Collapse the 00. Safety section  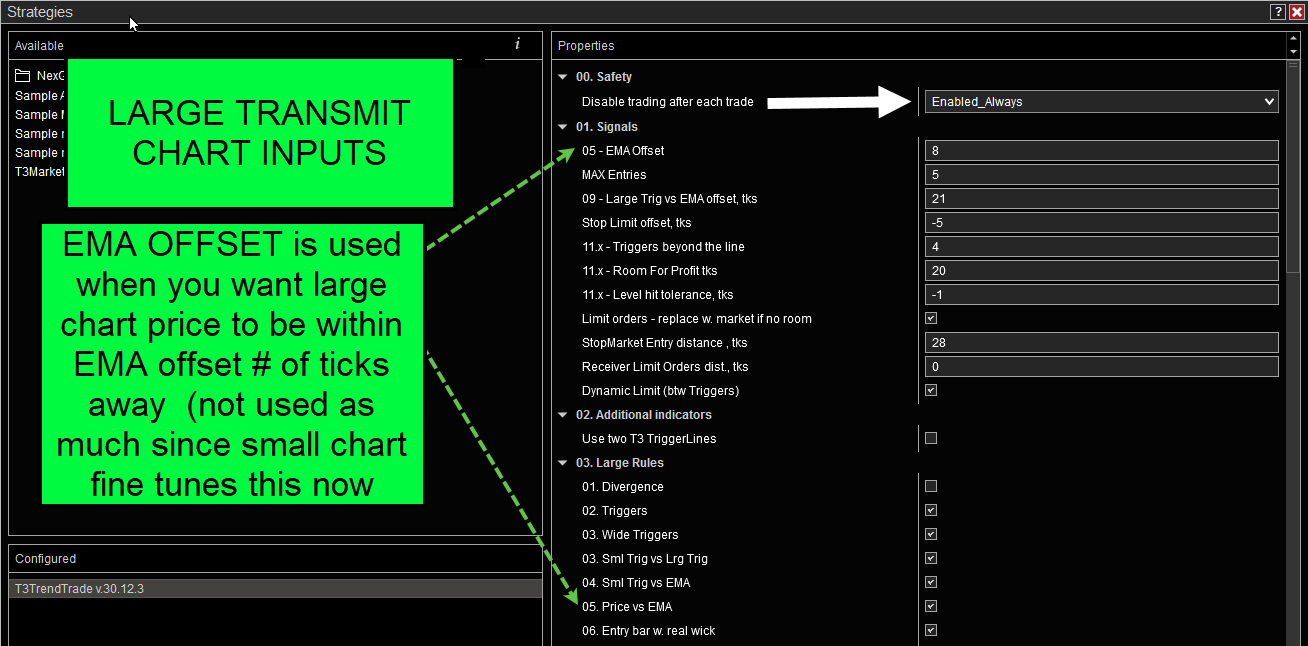[563, 77]
